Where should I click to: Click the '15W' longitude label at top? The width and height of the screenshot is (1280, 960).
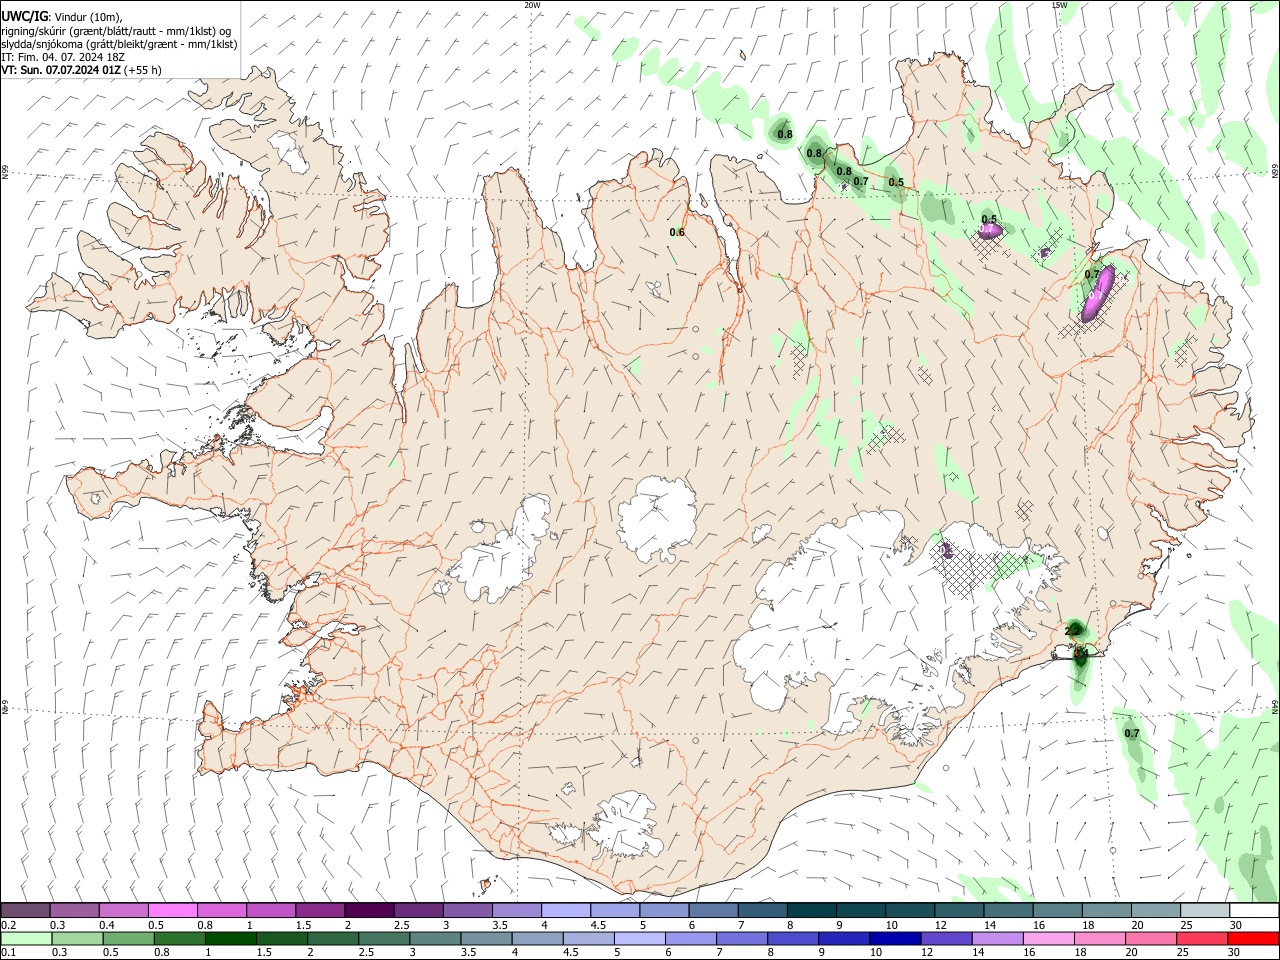[x=1059, y=5]
